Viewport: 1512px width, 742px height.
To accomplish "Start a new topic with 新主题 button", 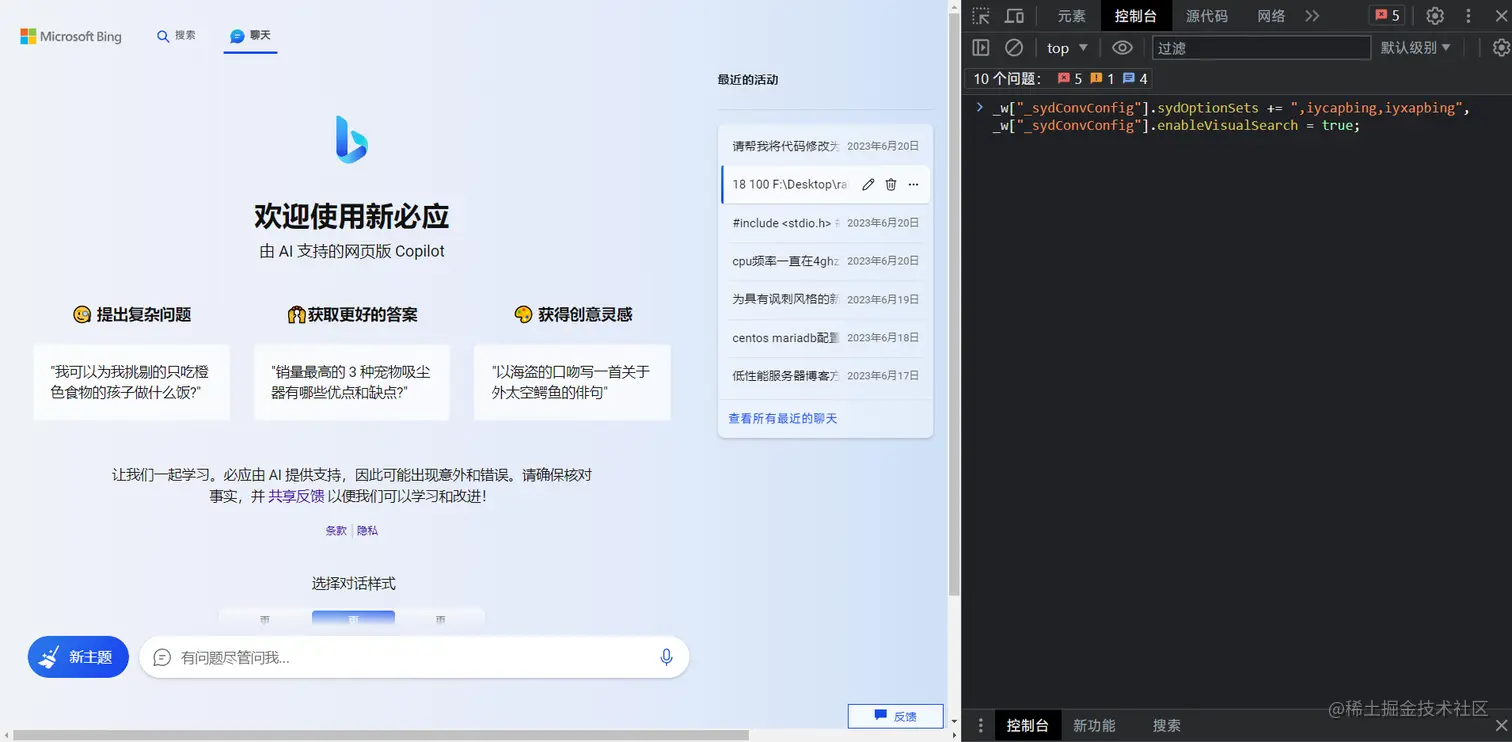I will [78, 657].
